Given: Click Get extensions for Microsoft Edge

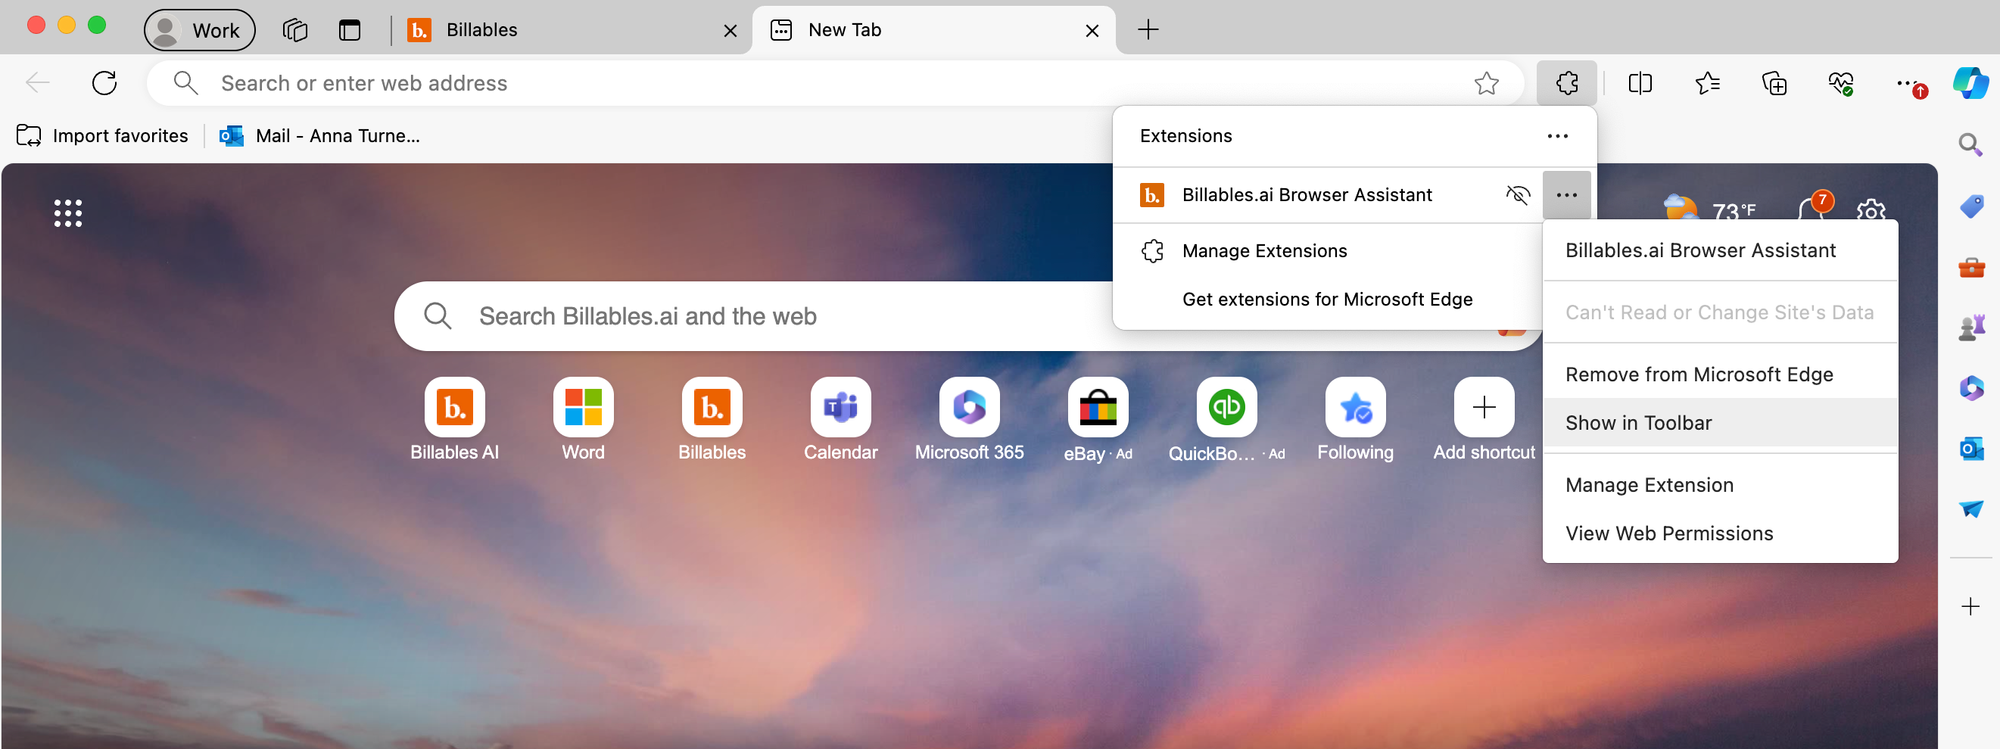Looking at the screenshot, I should 1327,299.
